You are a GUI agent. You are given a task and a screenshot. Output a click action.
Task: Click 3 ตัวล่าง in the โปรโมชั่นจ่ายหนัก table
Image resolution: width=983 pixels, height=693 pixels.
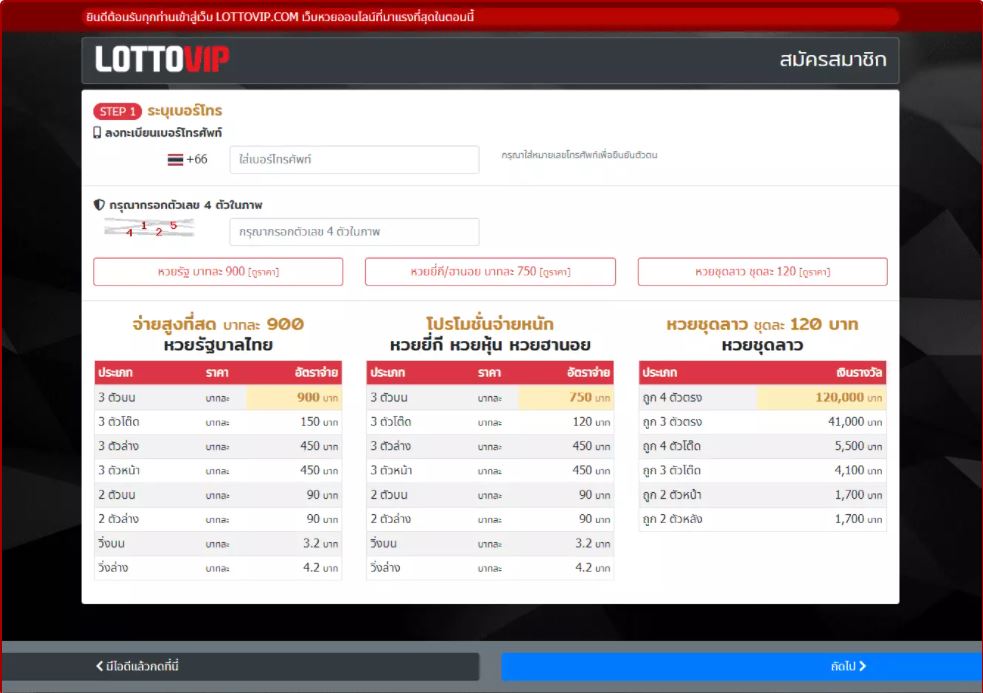point(391,447)
